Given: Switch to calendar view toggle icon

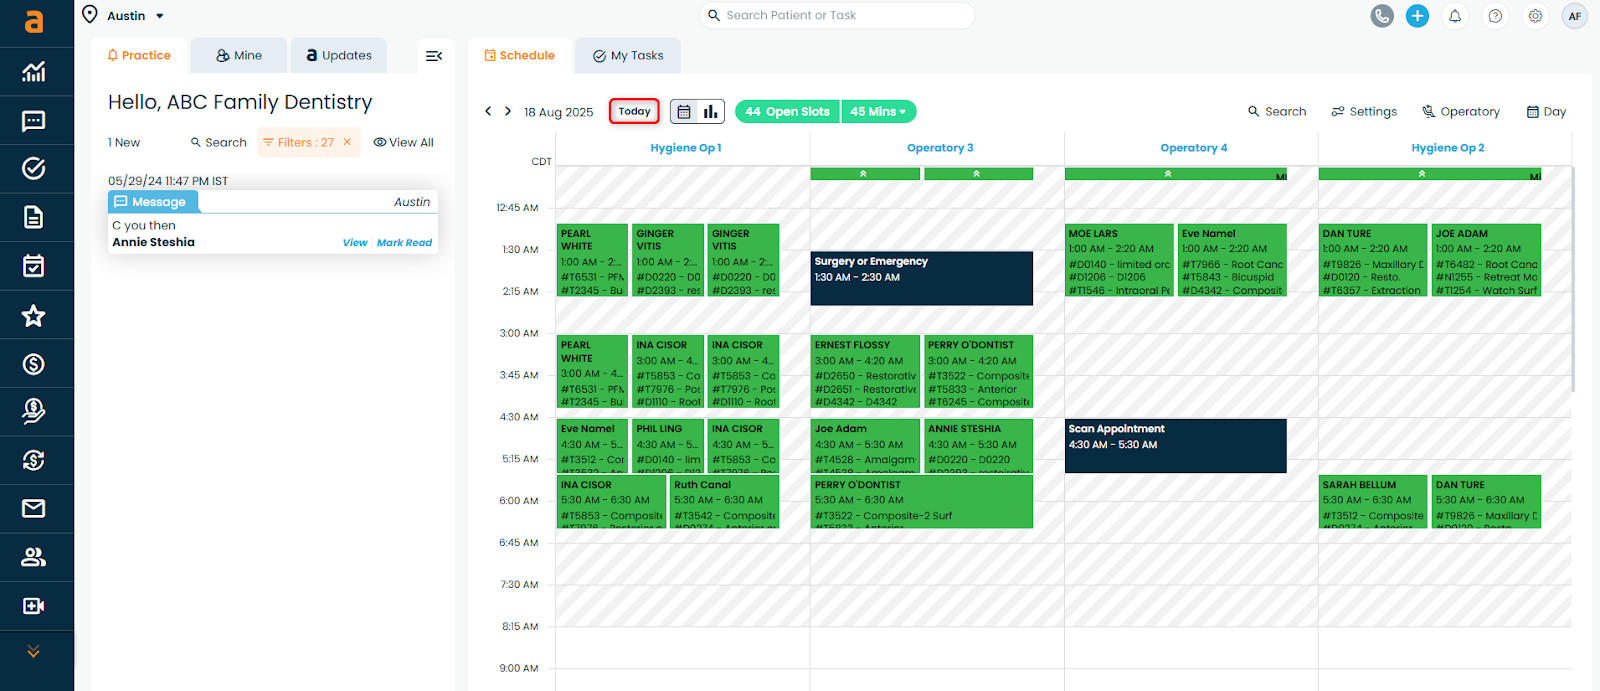Looking at the screenshot, I should (x=684, y=112).
